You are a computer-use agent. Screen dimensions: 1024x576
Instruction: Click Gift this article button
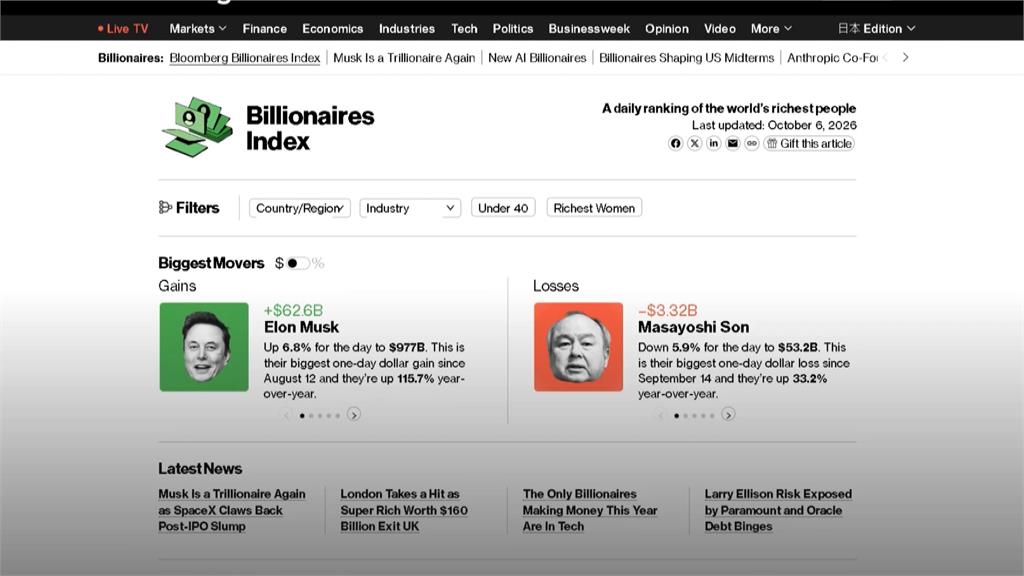pos(809,143)
